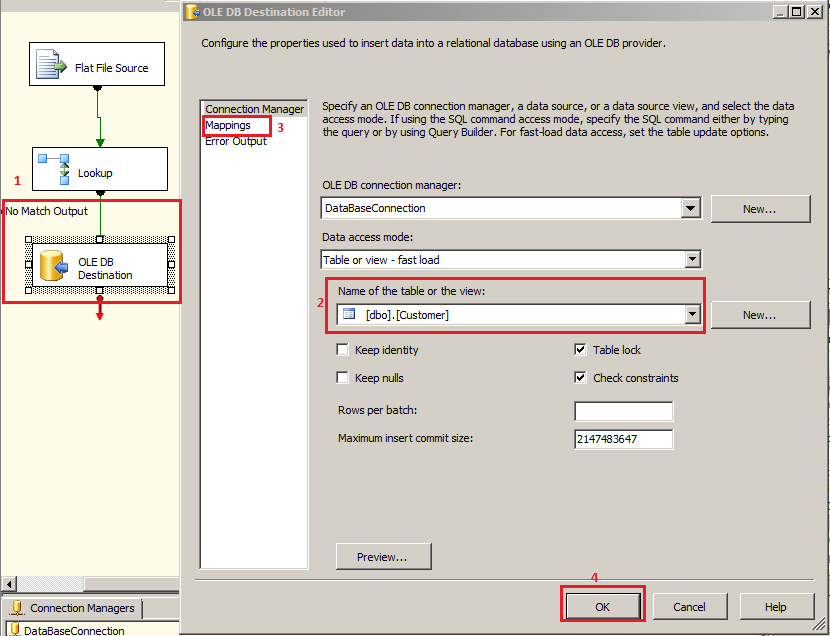This screenshot has height=636, width=830.
Task: Confirm settings with the OK button
Action: click(x=602, y=606)
